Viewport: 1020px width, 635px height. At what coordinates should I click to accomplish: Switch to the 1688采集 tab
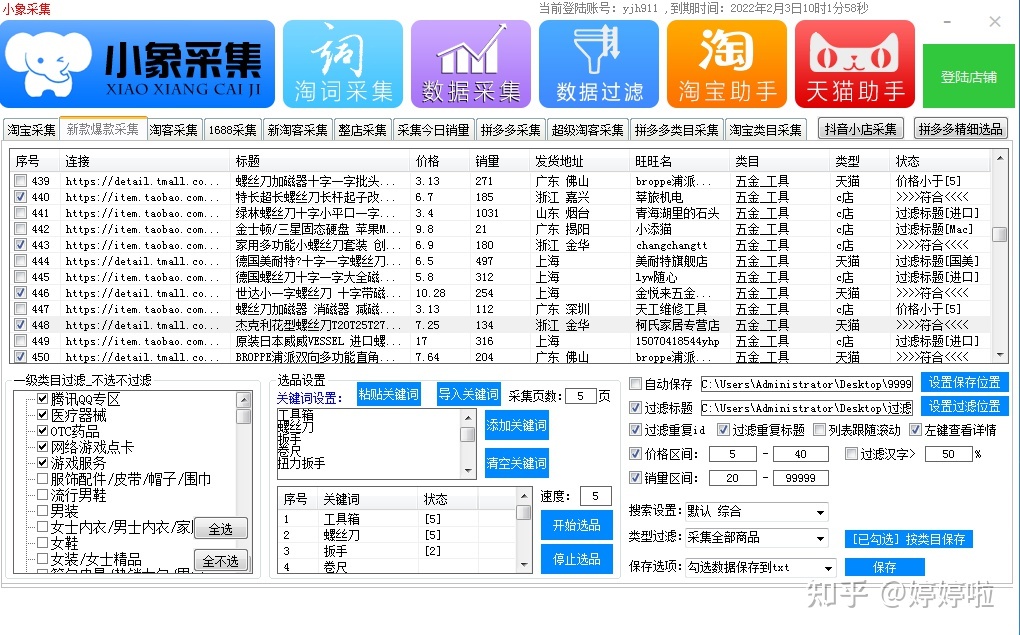[232, 129]
